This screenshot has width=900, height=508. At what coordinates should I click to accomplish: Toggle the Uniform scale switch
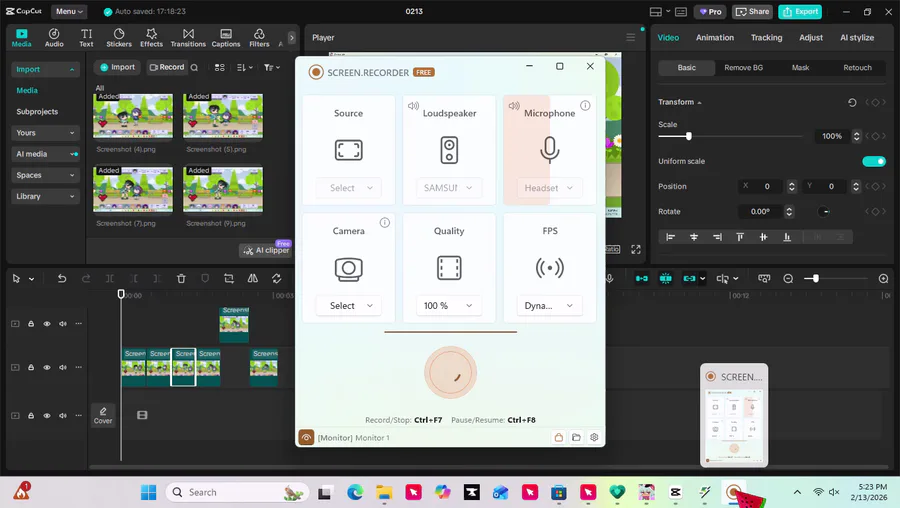tap(874, 161)
